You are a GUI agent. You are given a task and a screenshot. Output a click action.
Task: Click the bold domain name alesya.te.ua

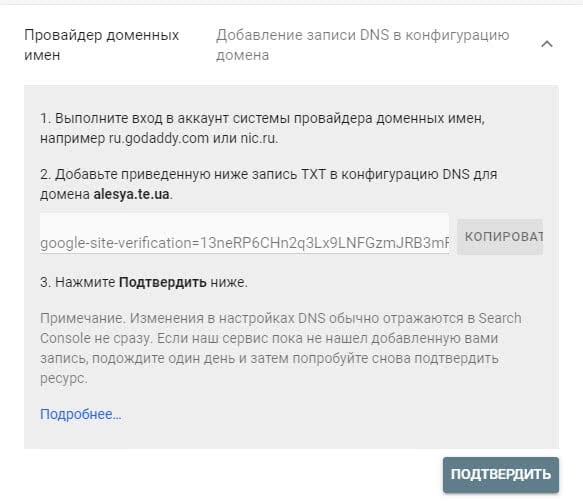pyautogui.click(x=132, y=194)
